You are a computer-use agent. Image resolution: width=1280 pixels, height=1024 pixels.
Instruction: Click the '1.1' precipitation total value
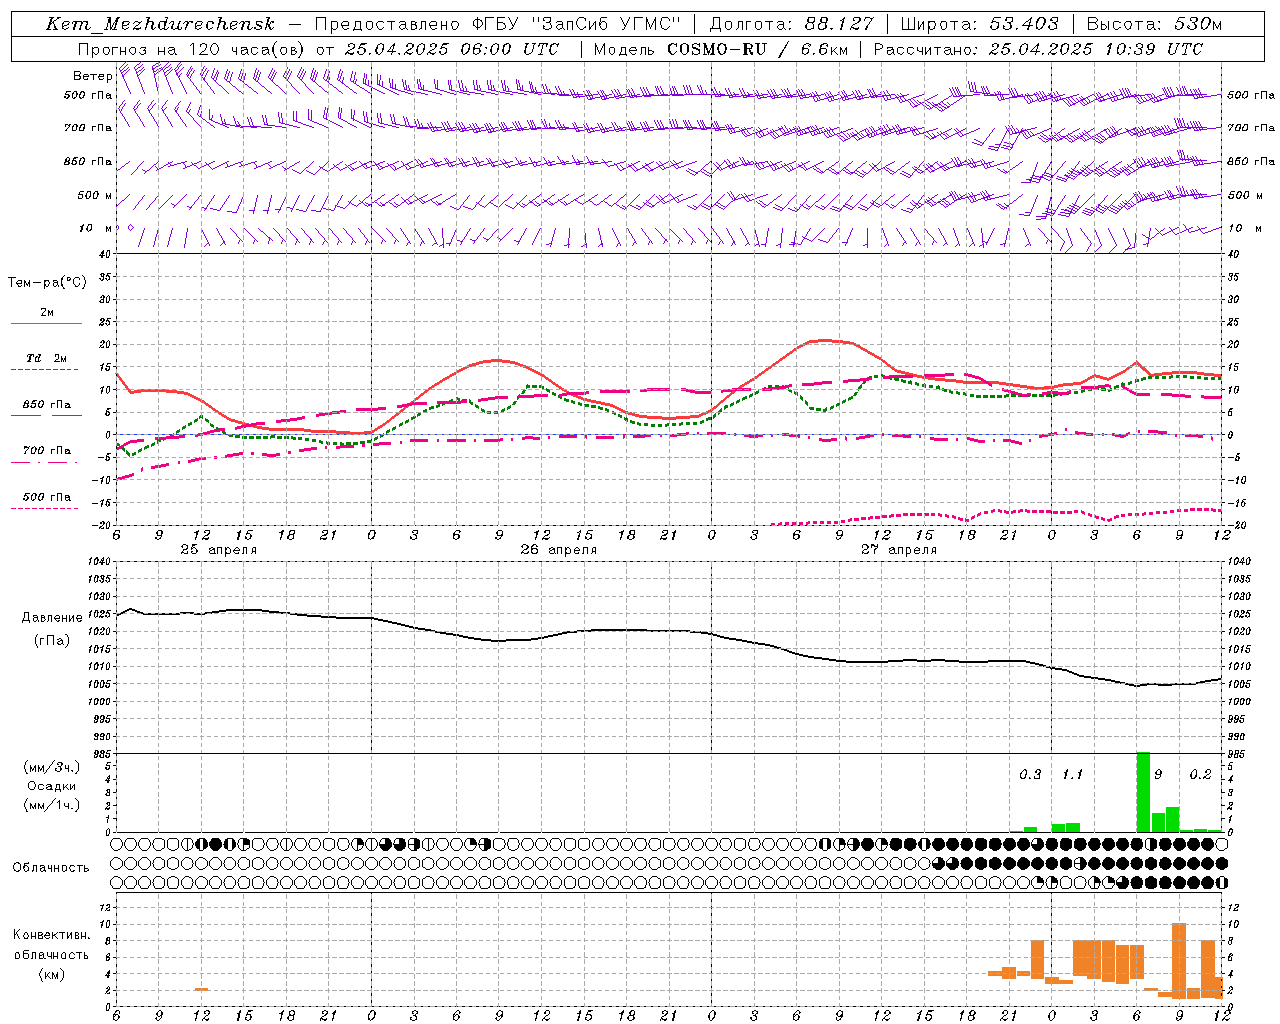tap(1072, 775)
